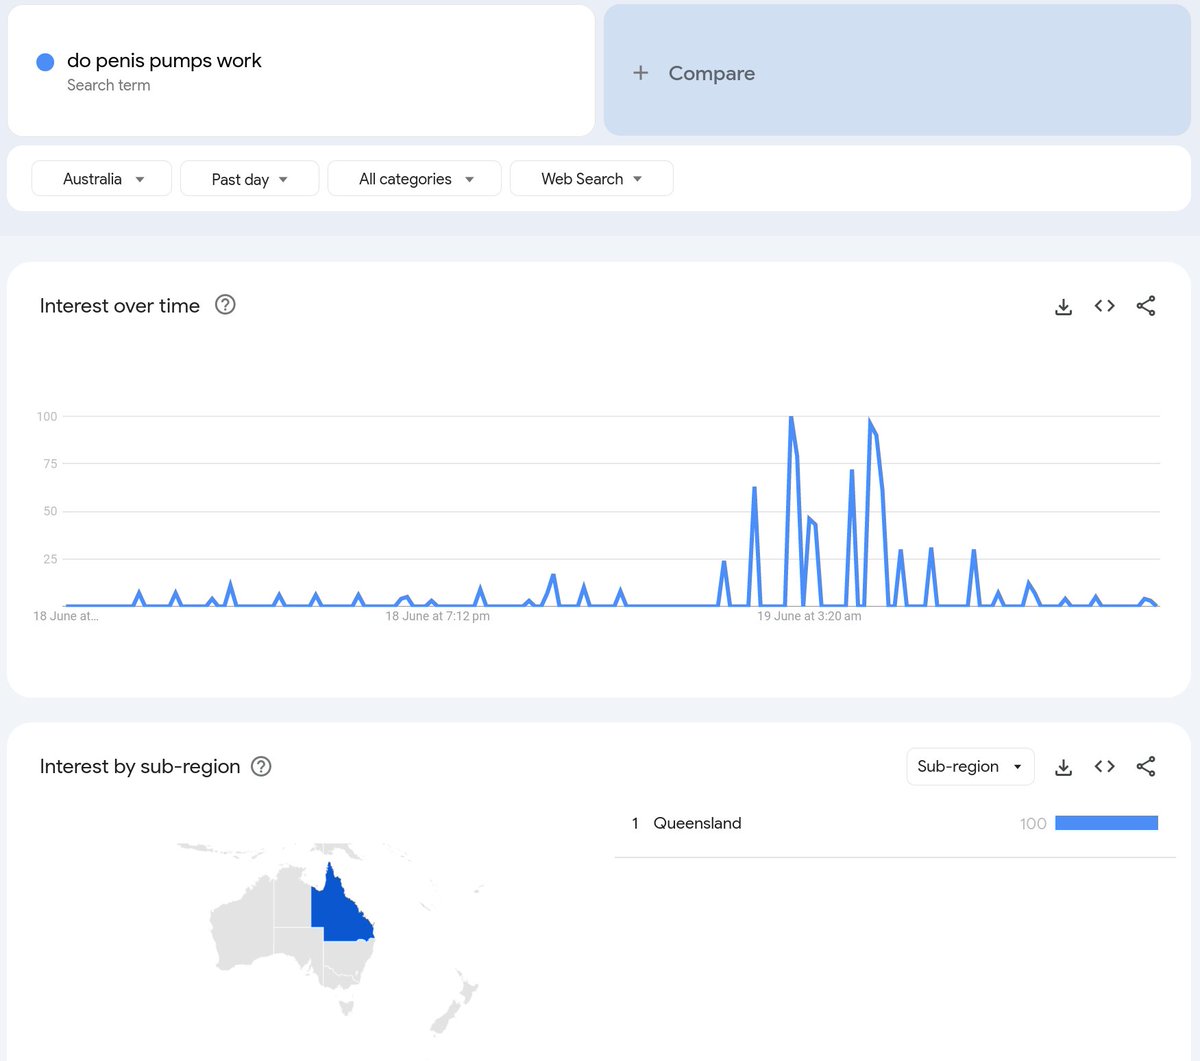
Task: Change the Sub-region view dropdown
Action: tap(970, 766)
